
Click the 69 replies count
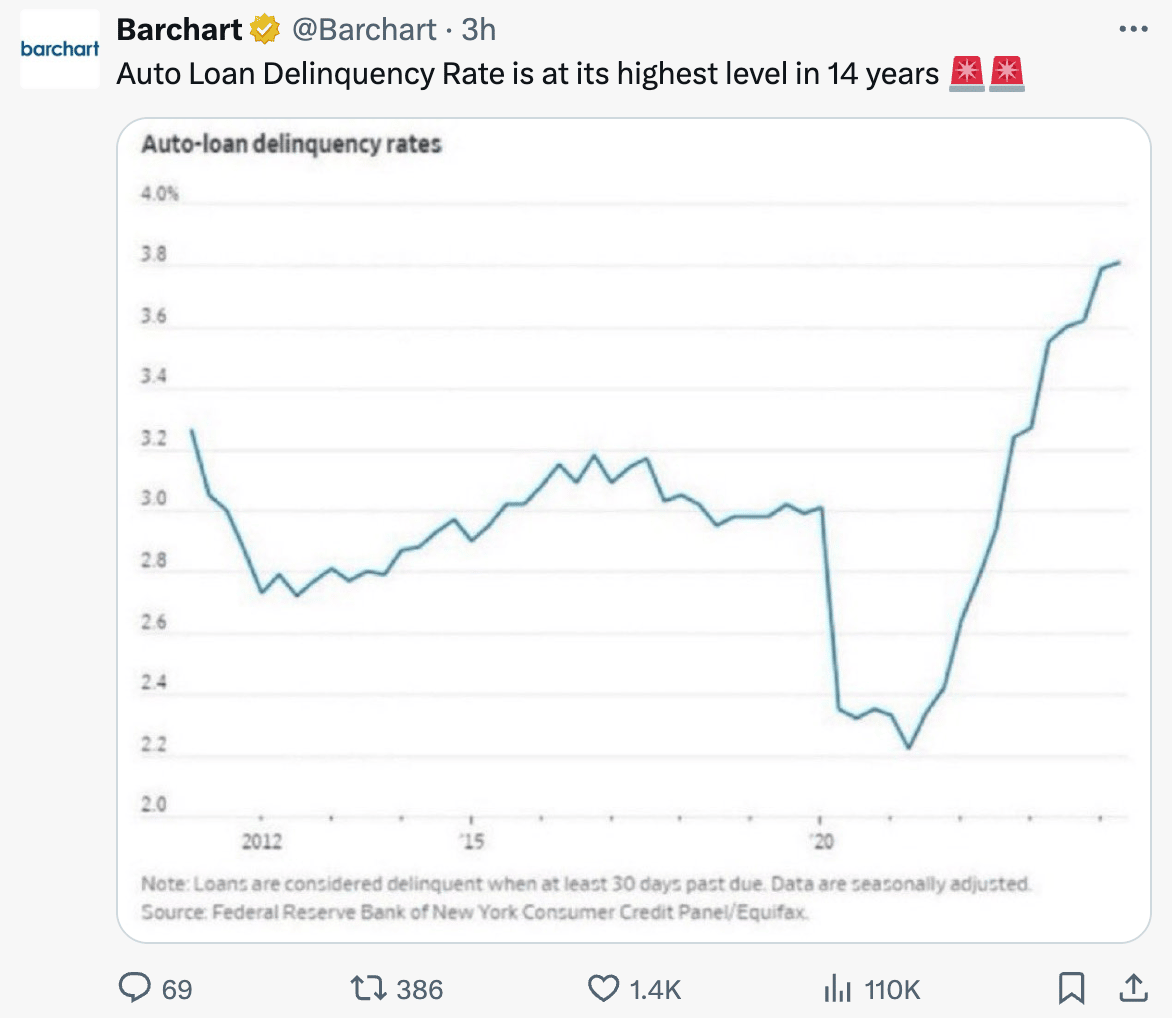[x=177, y=989]
